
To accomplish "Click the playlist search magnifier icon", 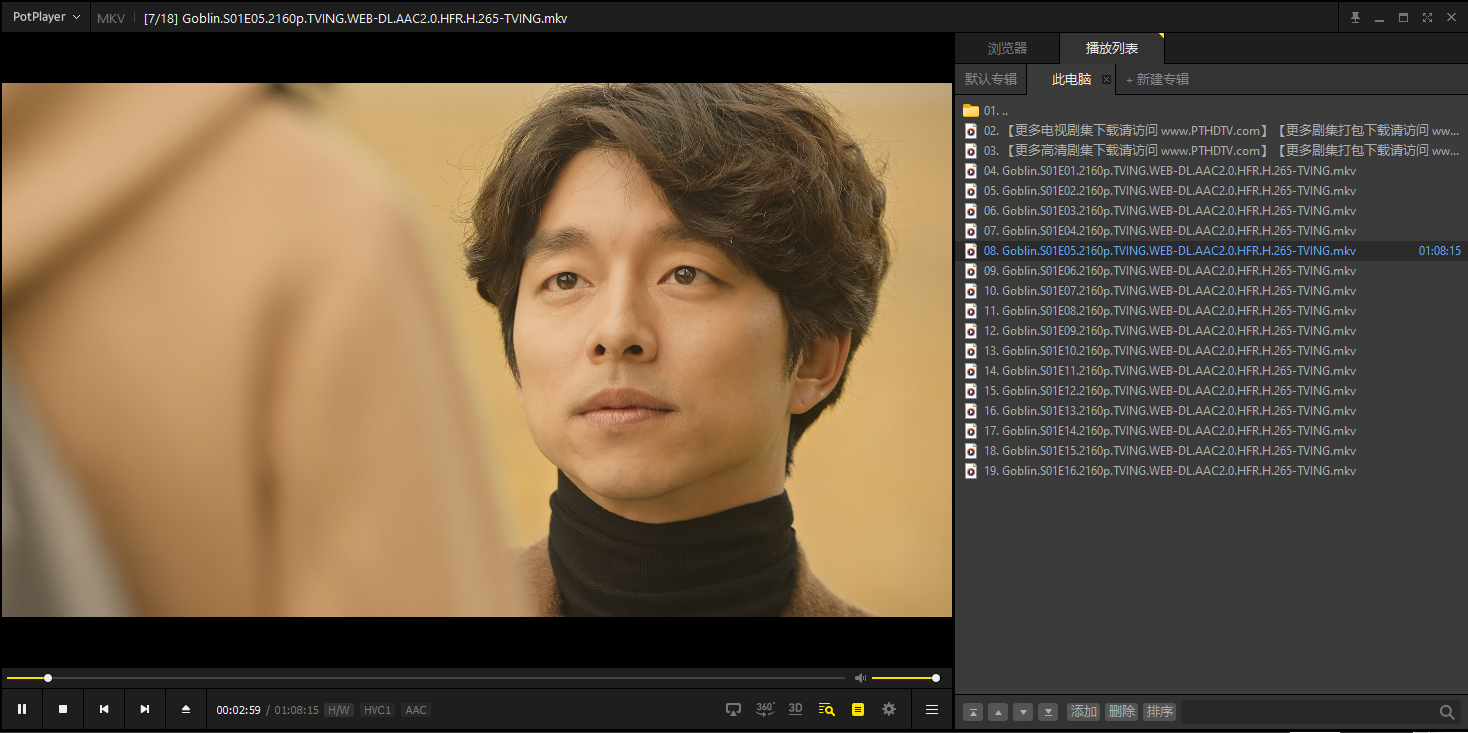I will pos(1447,712).
